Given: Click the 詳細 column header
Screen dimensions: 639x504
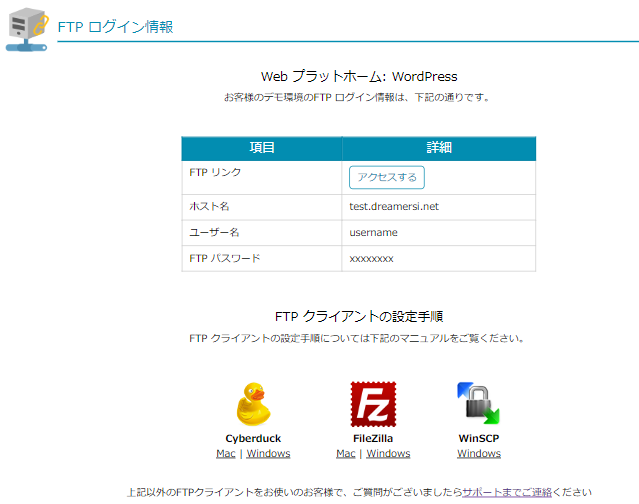Looking at the screenshot, I should [439, 148].
